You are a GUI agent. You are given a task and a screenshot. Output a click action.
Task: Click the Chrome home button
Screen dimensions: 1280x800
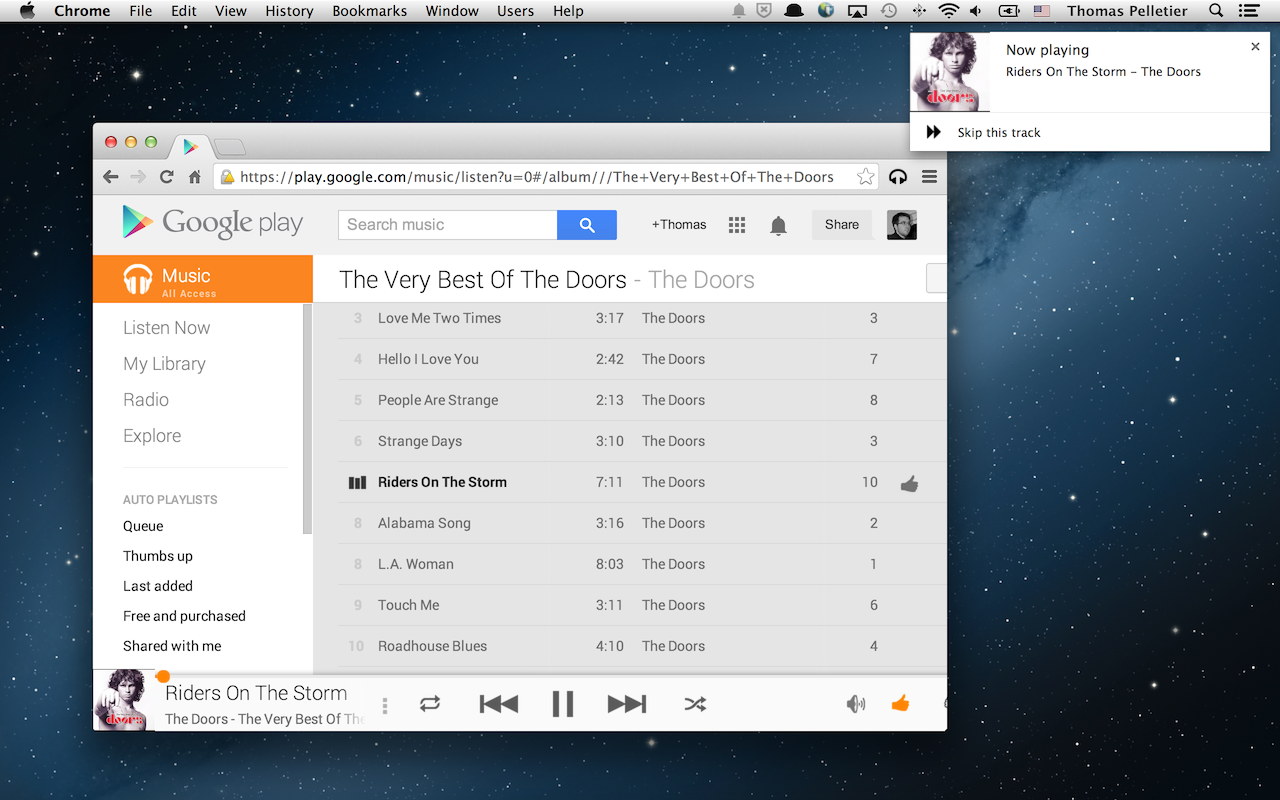point(195,177)
